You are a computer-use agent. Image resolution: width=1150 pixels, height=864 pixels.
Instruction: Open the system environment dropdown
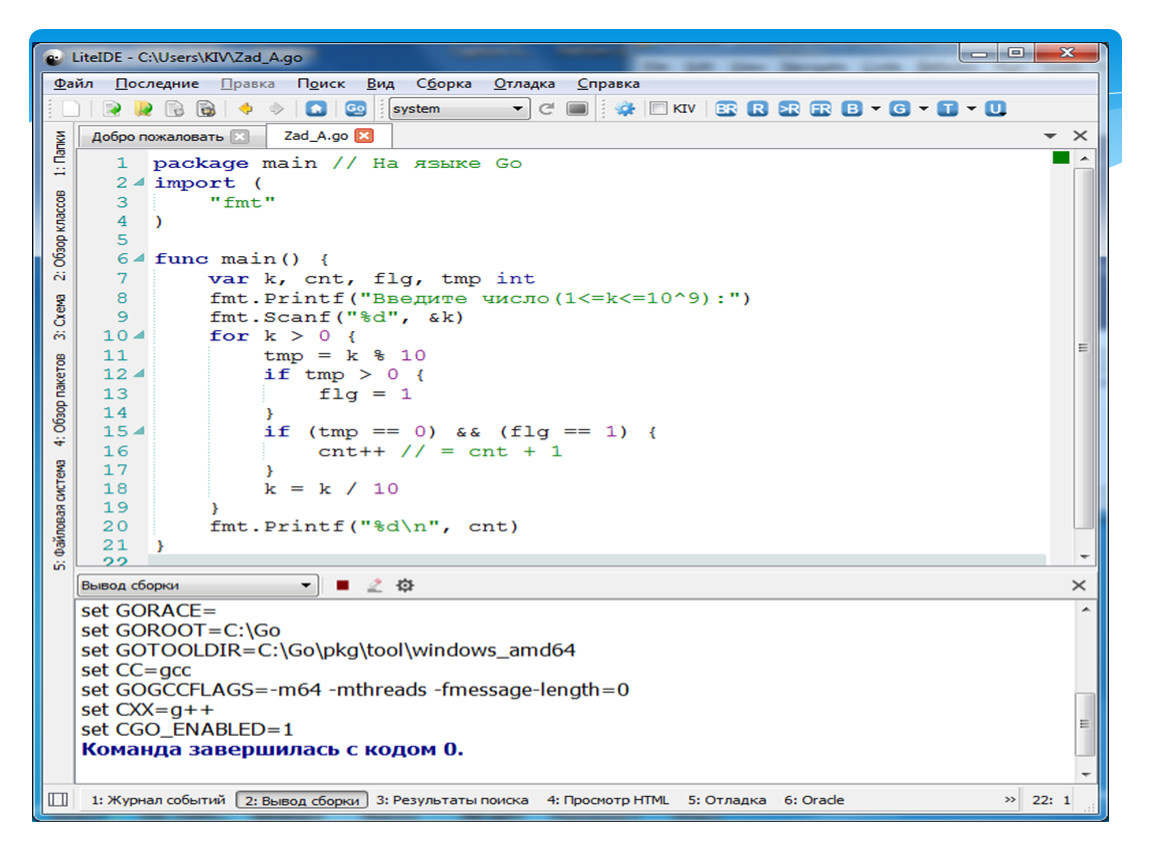[x=459, y=109]
